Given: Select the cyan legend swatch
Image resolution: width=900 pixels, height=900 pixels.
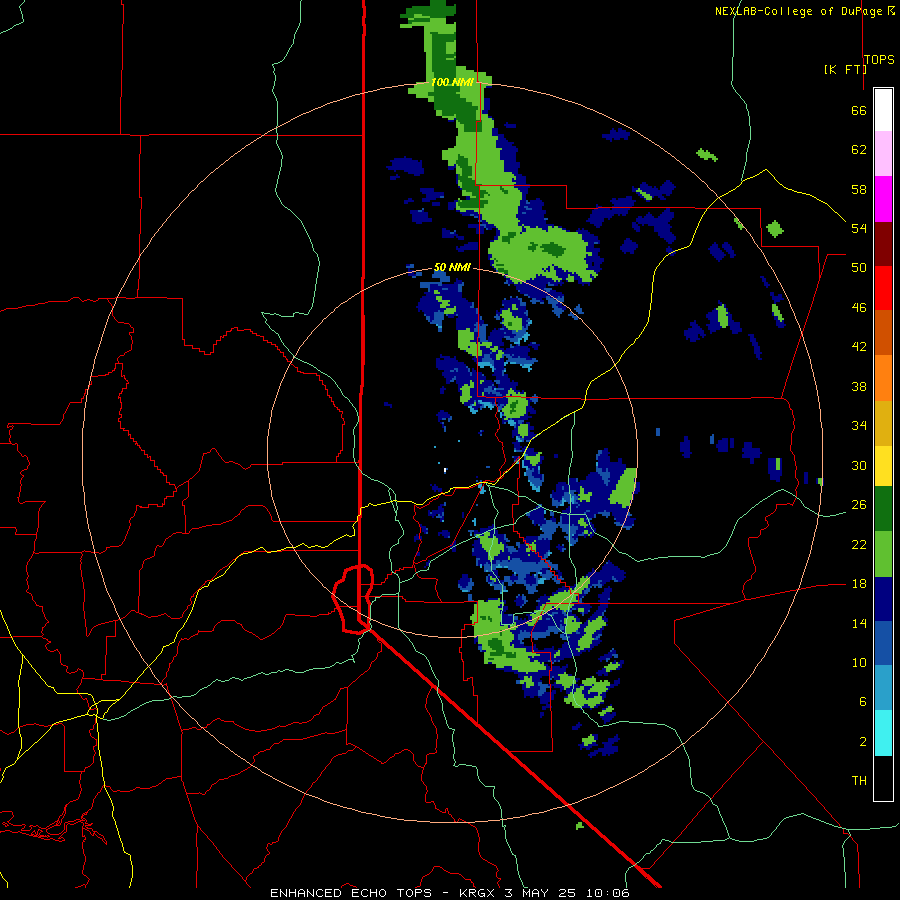Looking at the screenshot, I should (x=883, y=733).
